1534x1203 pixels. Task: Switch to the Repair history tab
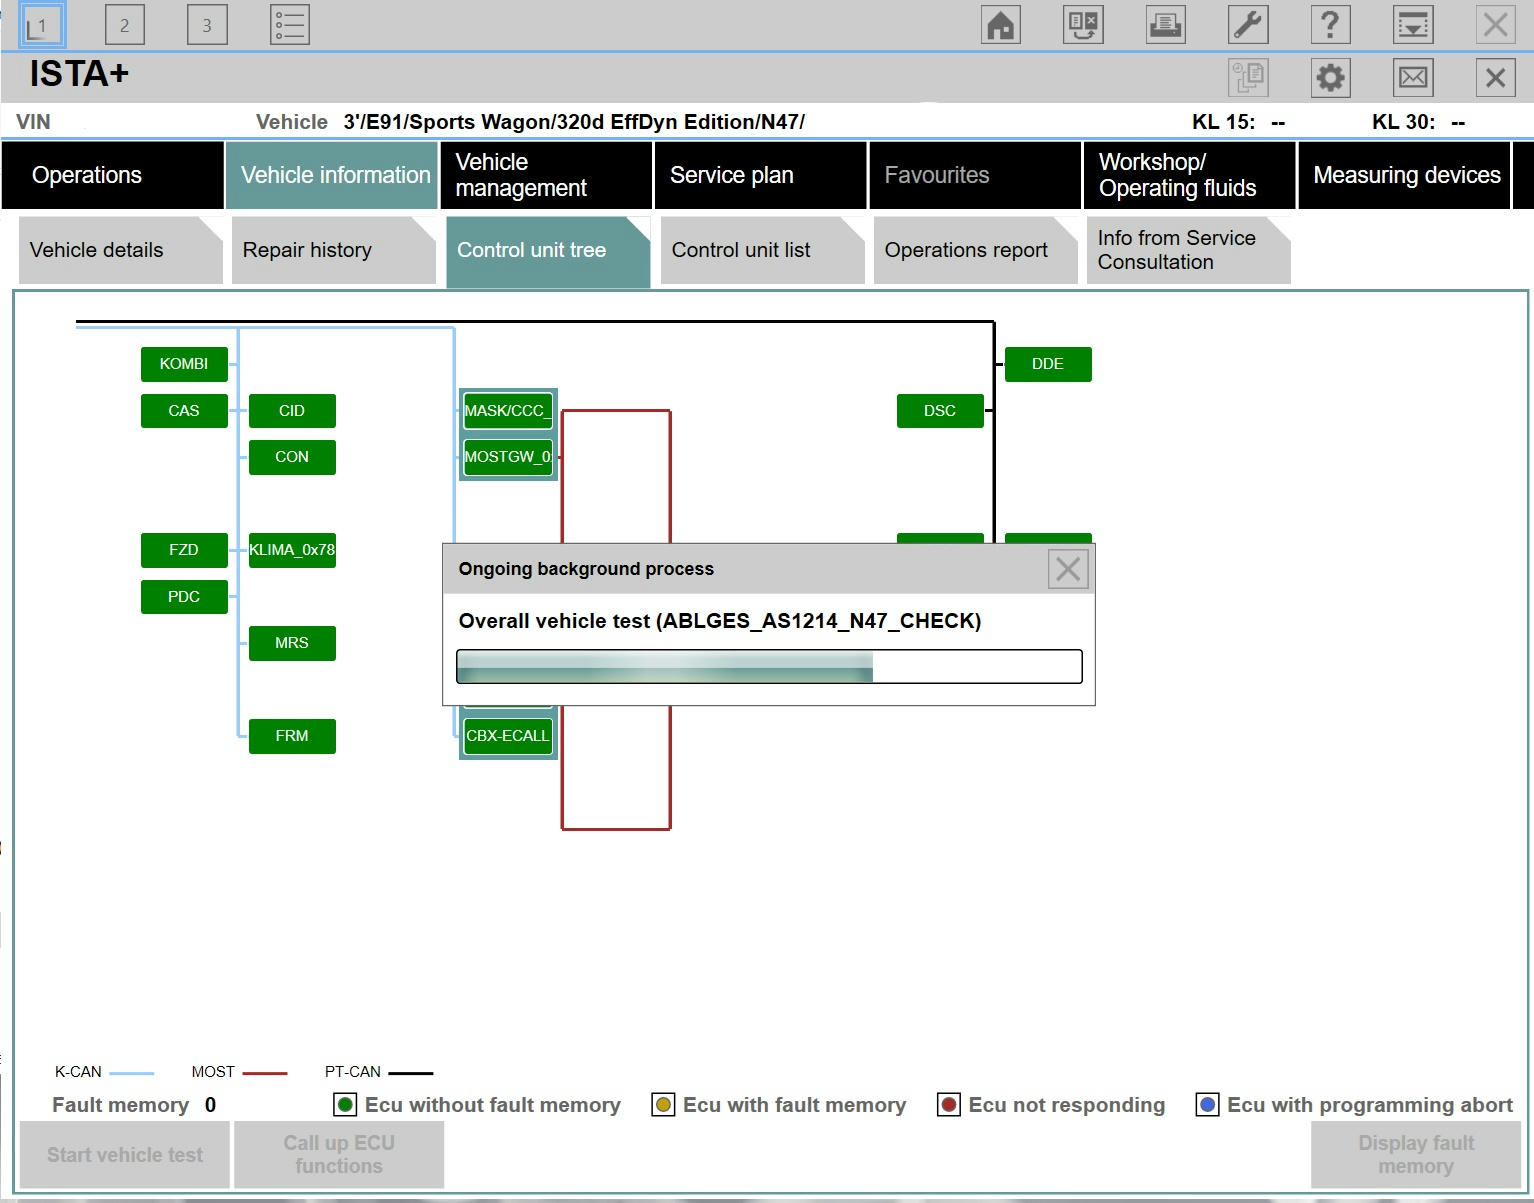(334, 250)
